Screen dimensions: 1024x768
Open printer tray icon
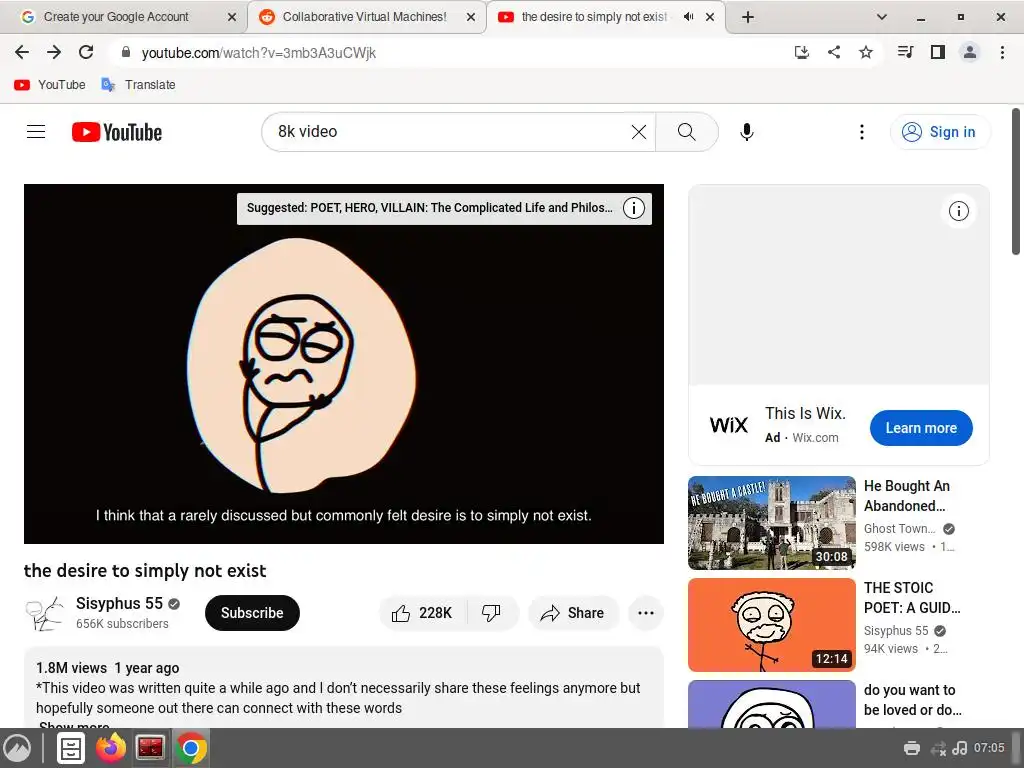click(912, 748)
